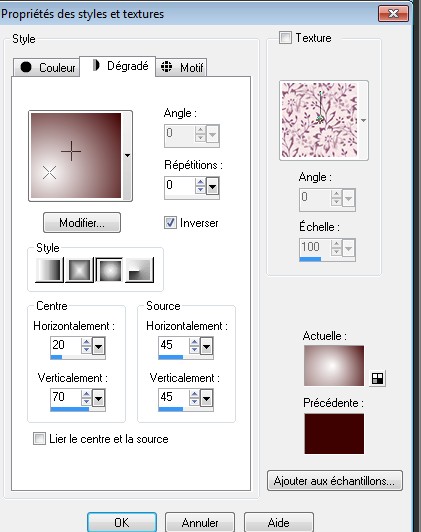Click the cross-shaped center marker in the gradient preview
This screenshot has width=421, height=532.
71,151
